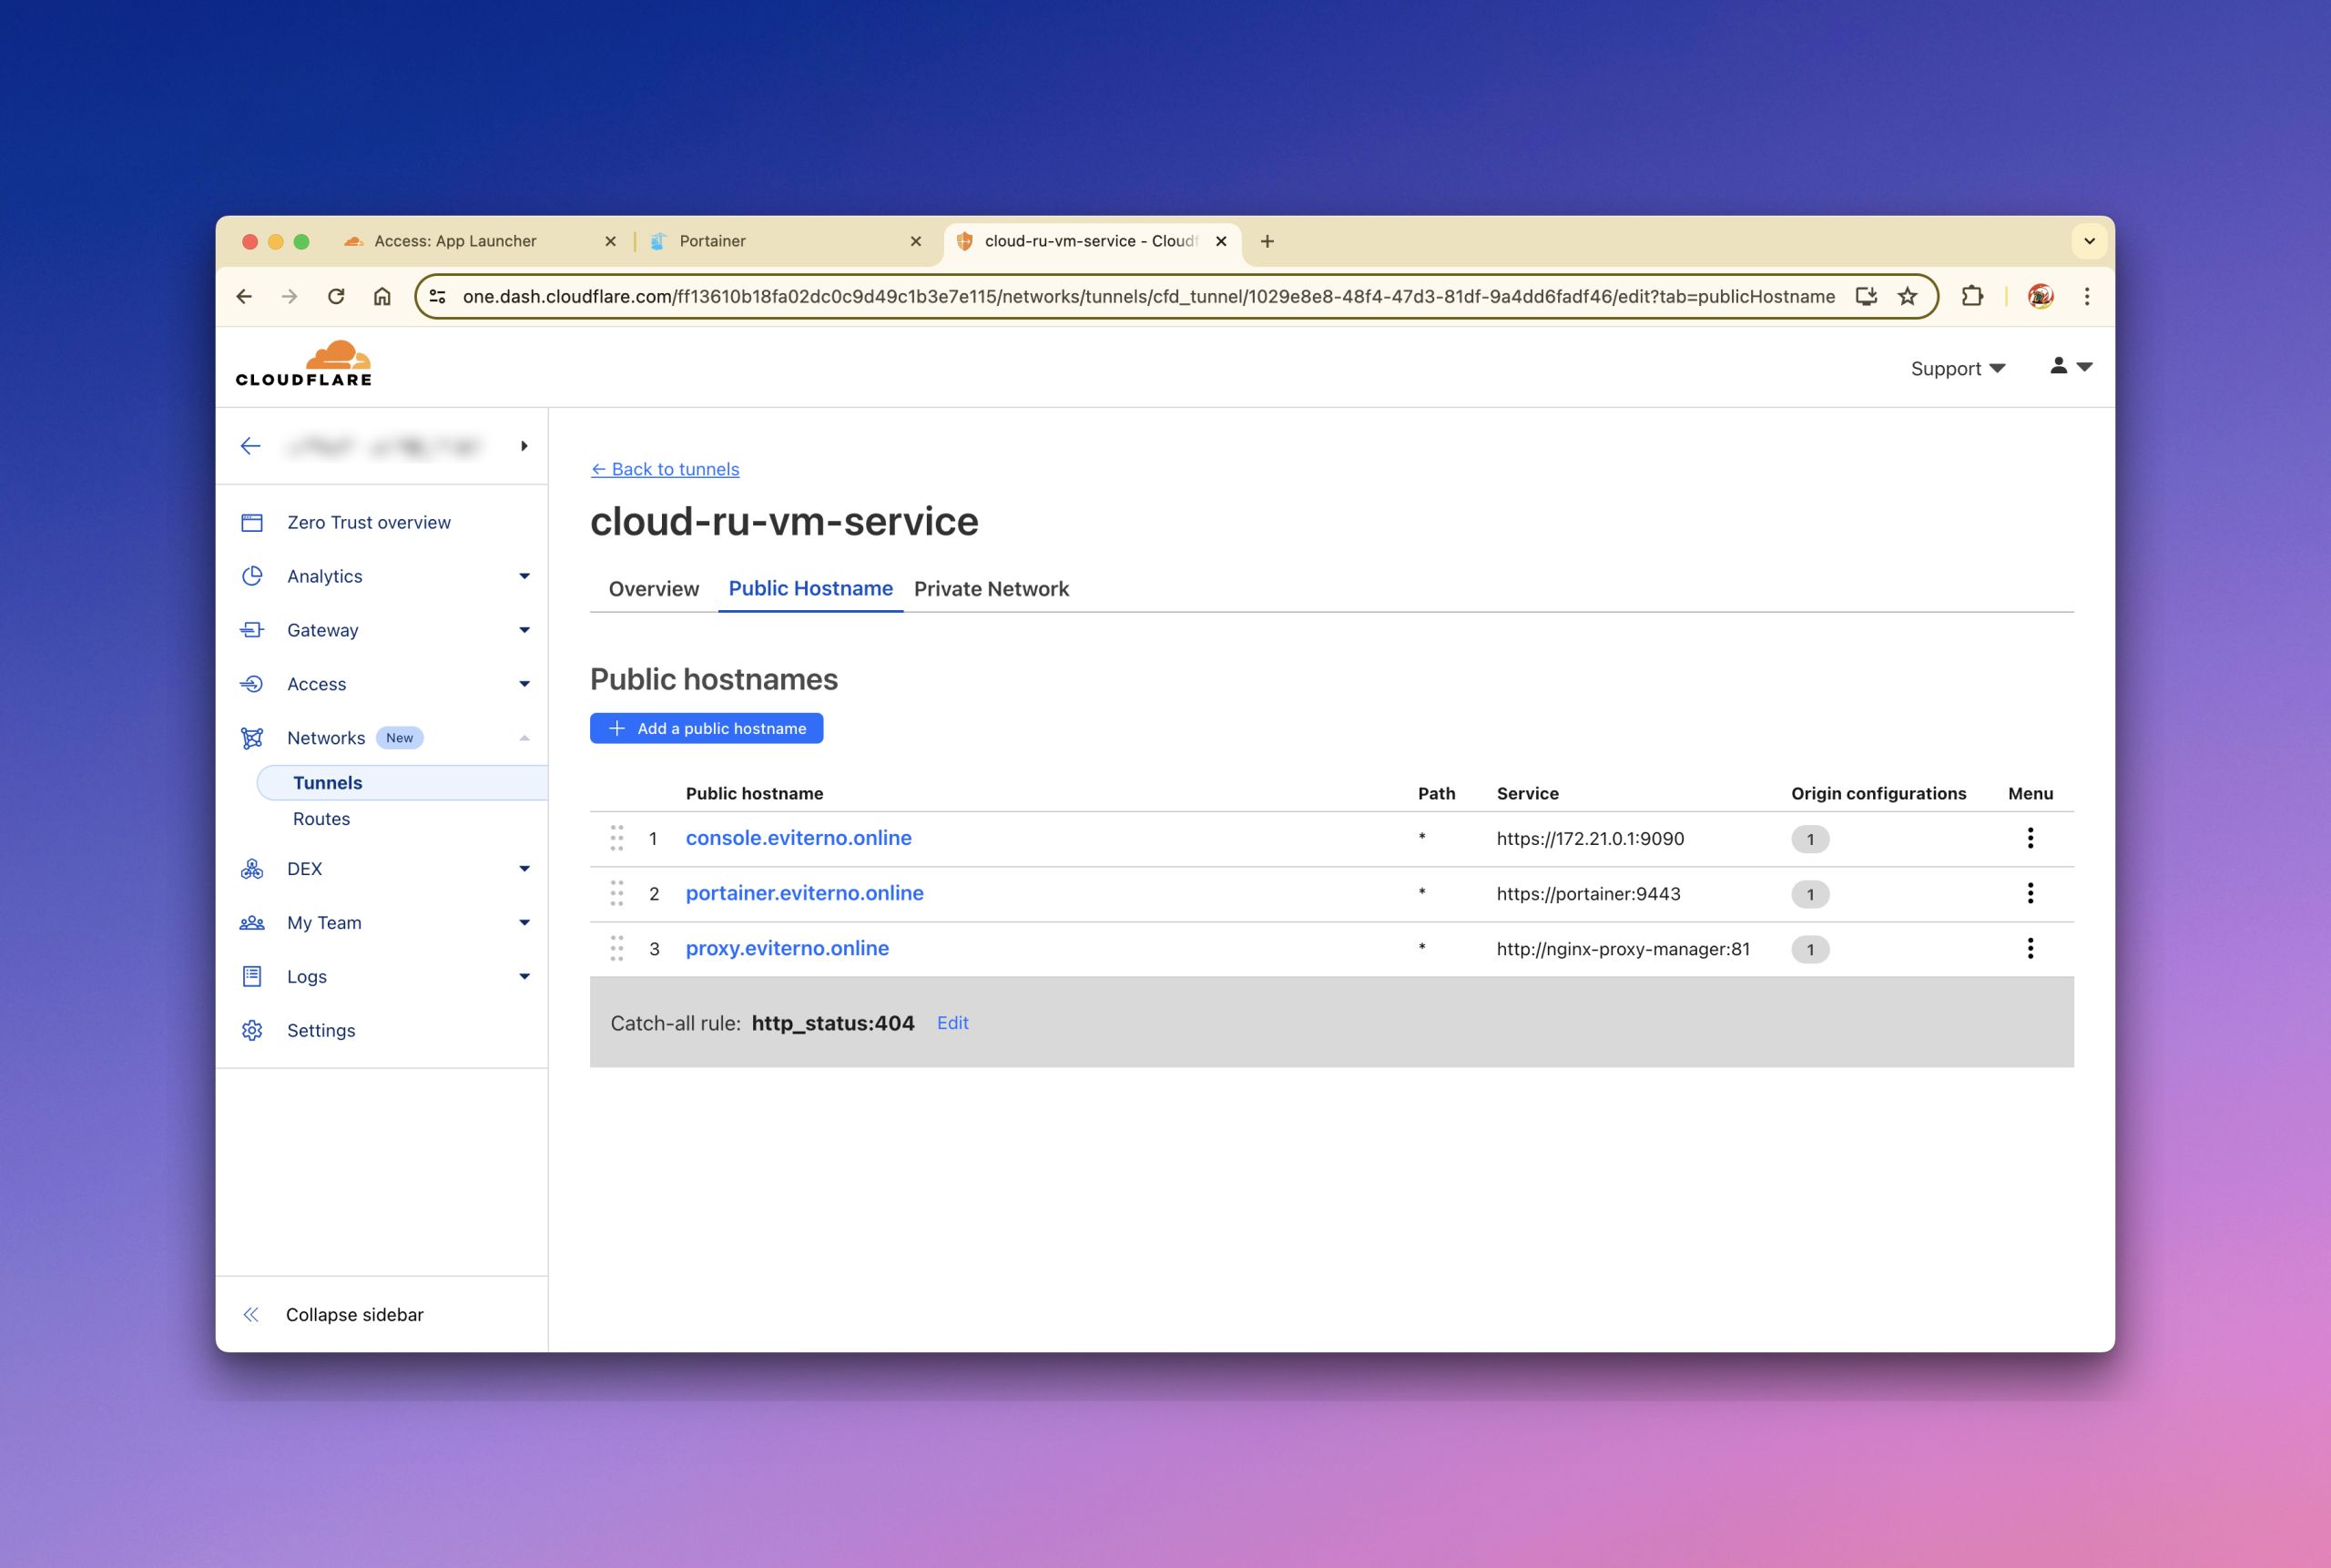Click drag handle of portainer.eviterno.online row

617,893
